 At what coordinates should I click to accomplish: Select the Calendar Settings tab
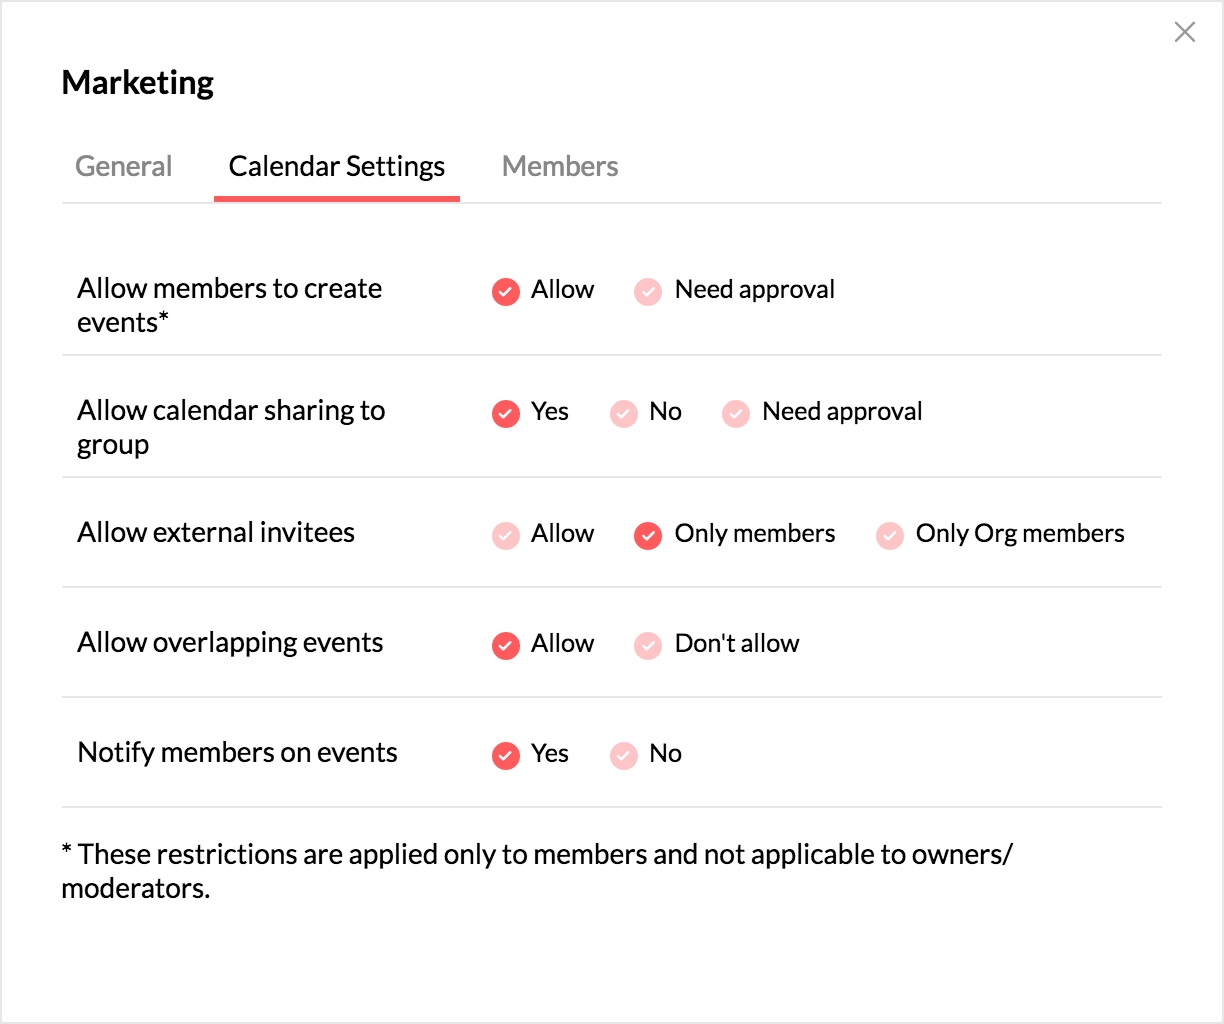[x=337, y=166]
